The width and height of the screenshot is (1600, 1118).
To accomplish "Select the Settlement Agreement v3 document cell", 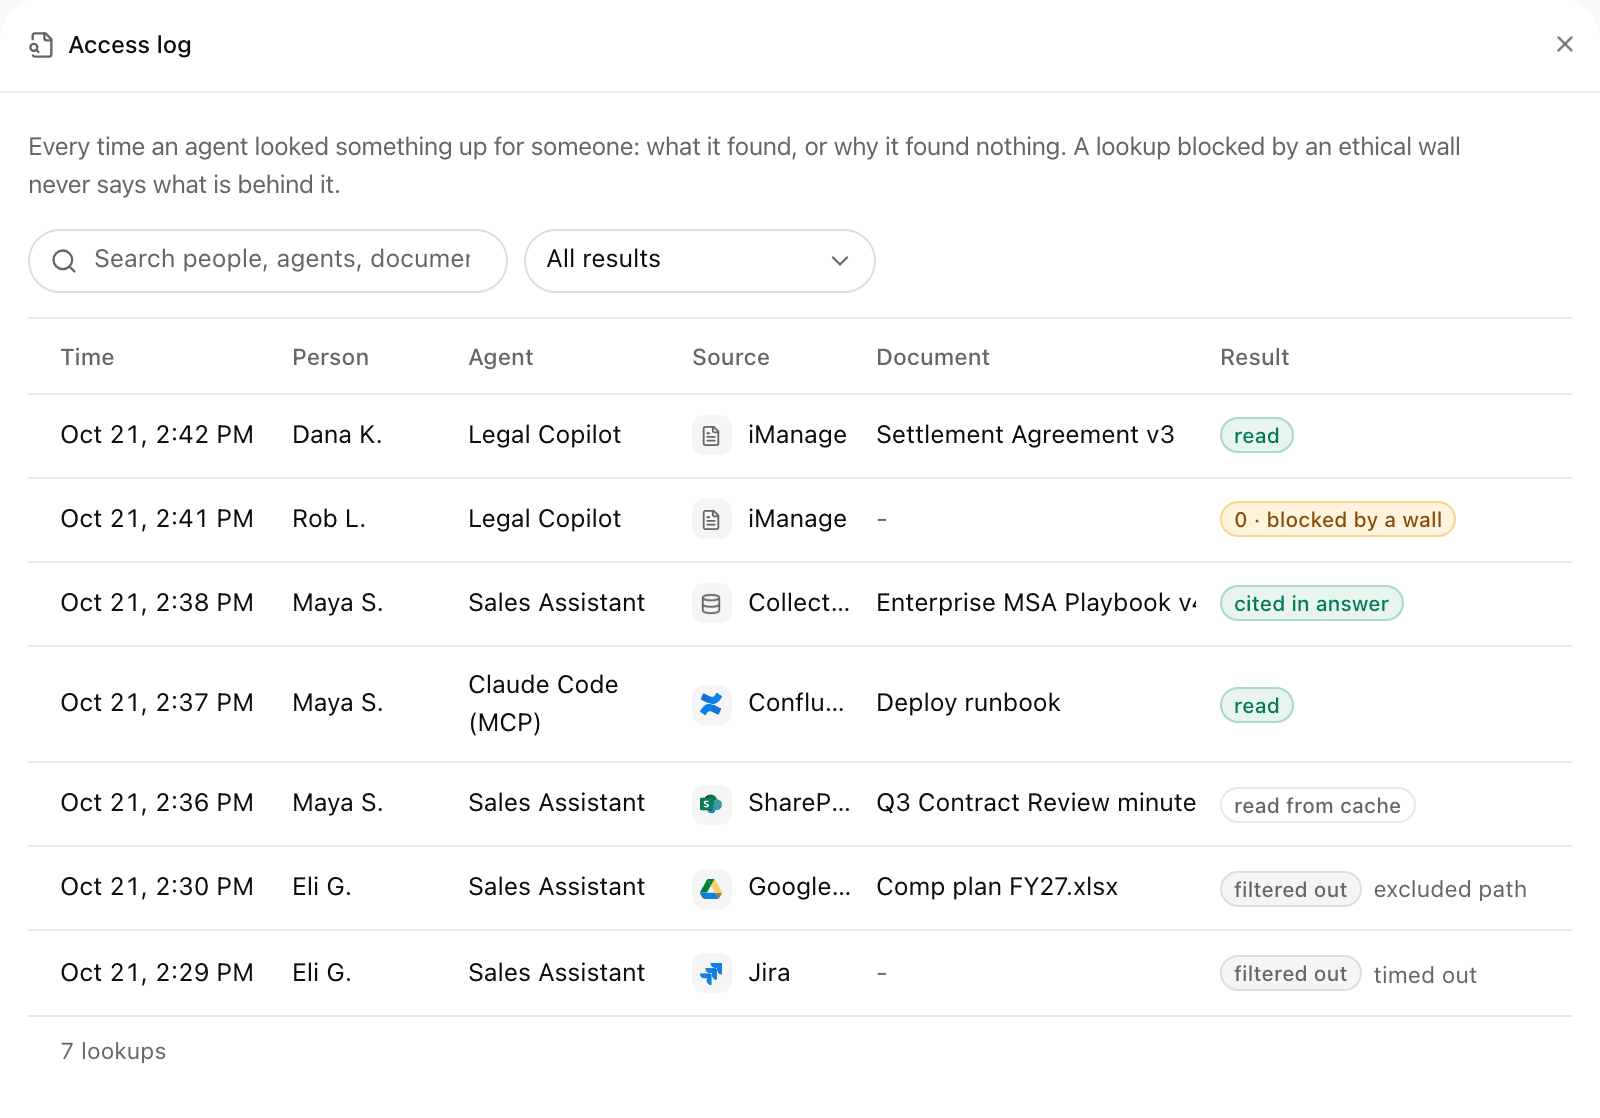I will click(x=1025, y=435).
